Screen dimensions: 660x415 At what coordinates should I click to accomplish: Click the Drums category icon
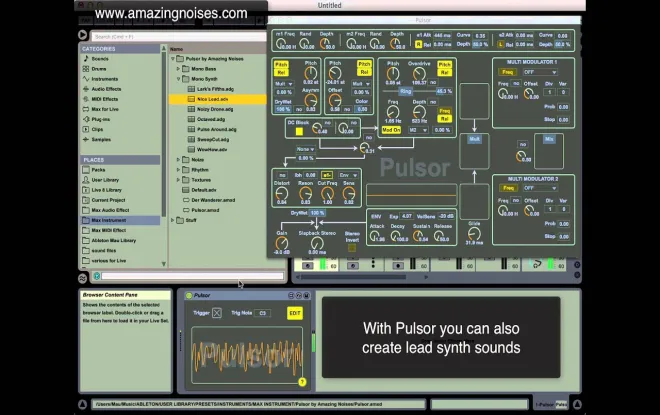point(86,69)
